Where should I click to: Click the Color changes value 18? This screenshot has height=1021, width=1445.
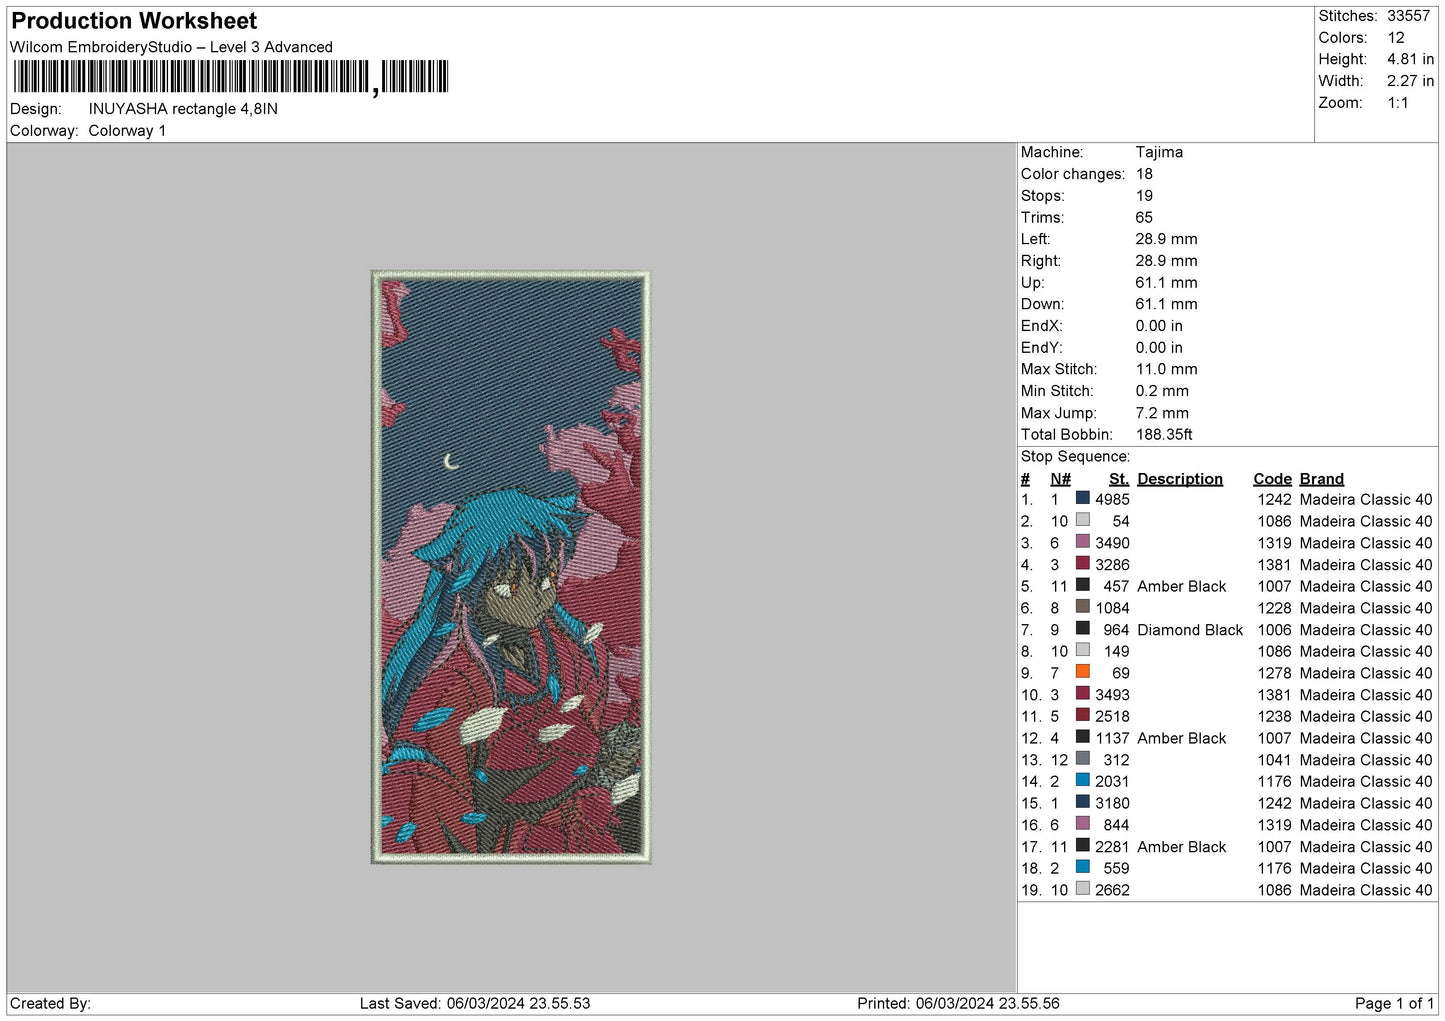click(x=1144, y=174)
